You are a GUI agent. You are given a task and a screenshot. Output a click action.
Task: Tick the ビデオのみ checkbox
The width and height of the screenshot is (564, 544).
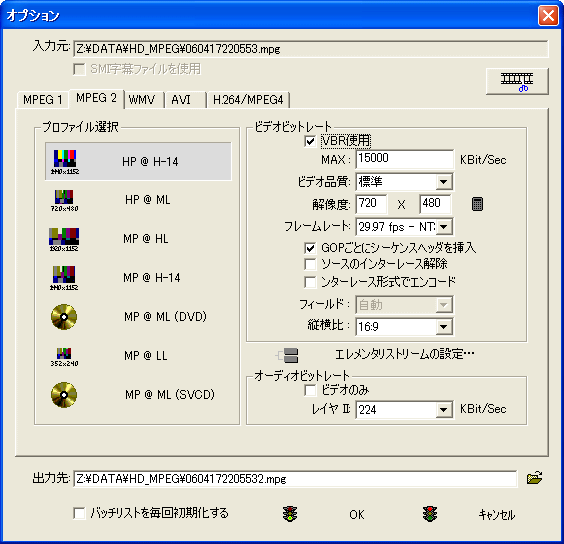(310, 390)
